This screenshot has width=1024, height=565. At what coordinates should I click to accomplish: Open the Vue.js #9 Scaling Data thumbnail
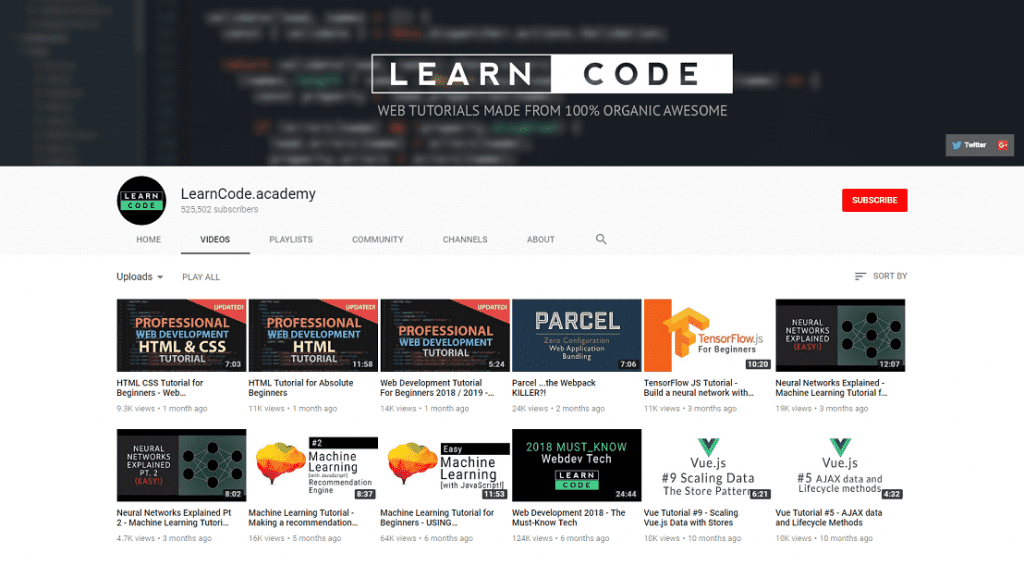(x=709, y=465)
